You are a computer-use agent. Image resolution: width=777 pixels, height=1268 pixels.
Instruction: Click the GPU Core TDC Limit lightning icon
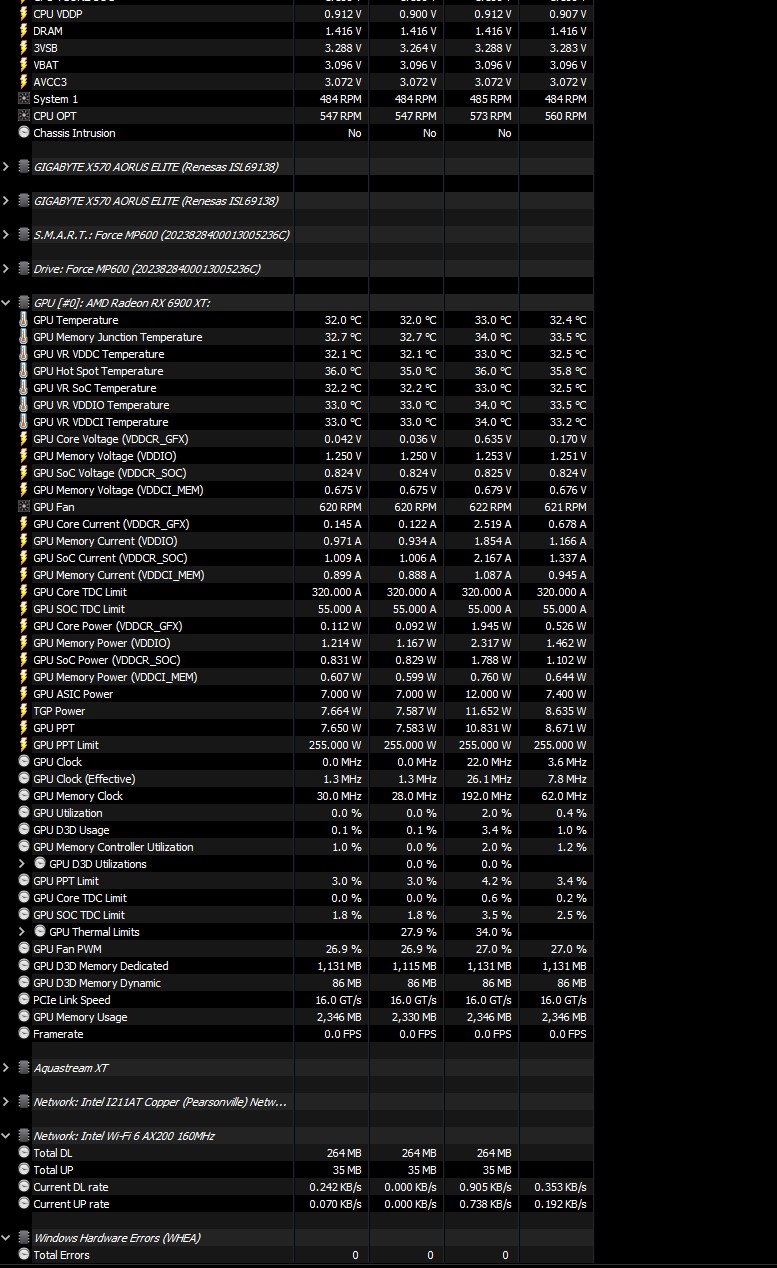(24, 592)
